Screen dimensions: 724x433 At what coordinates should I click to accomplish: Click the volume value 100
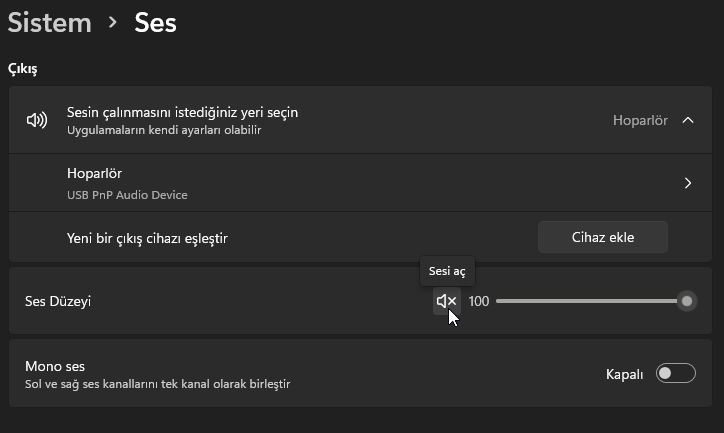(x=478, y=301)
